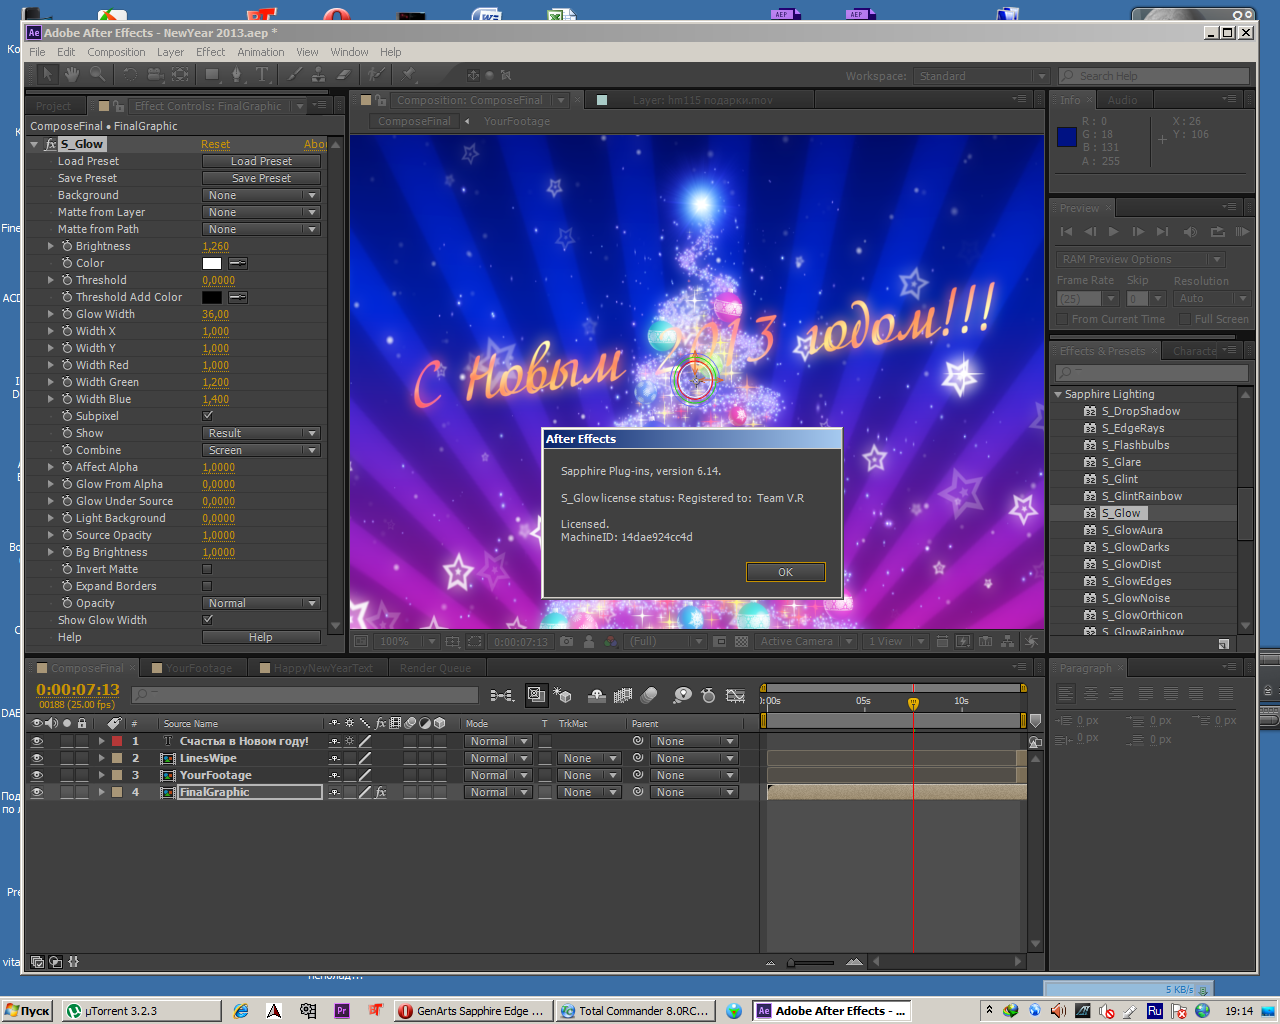Select the Hand tool in toolbar
Screen dimensions: 1280x1024
(72, 75)
